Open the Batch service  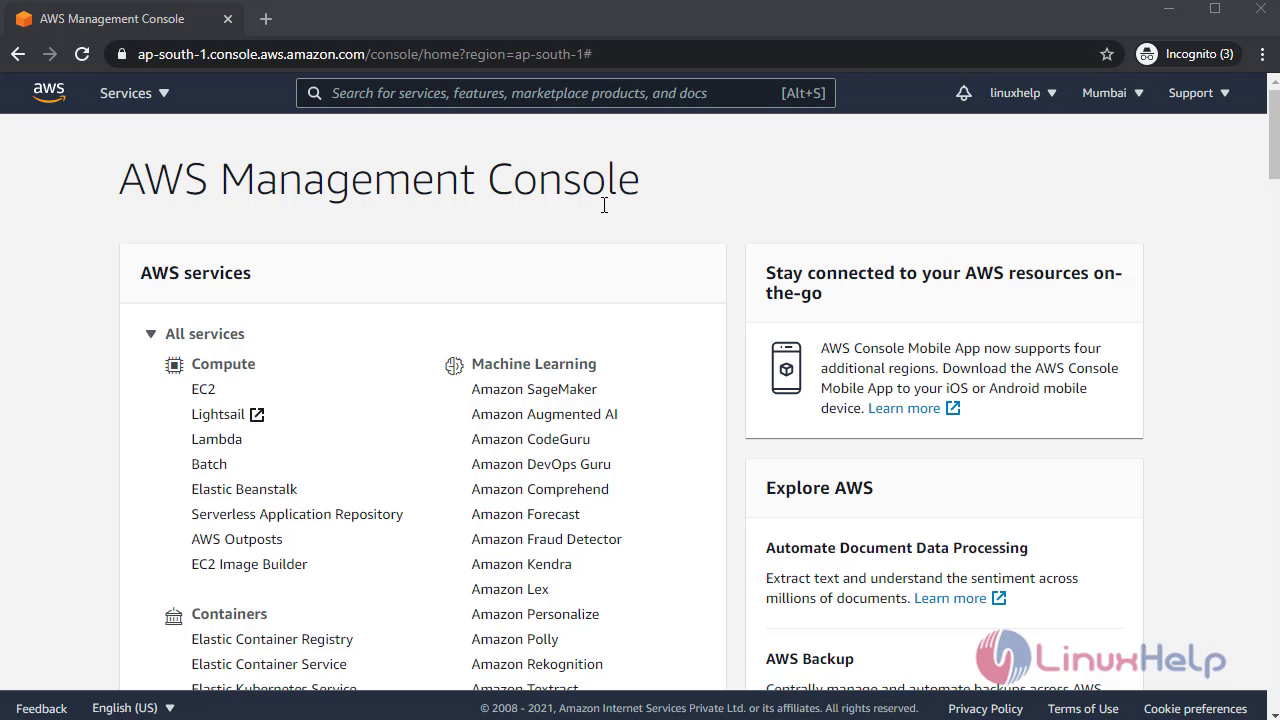(x=209, y=464)
